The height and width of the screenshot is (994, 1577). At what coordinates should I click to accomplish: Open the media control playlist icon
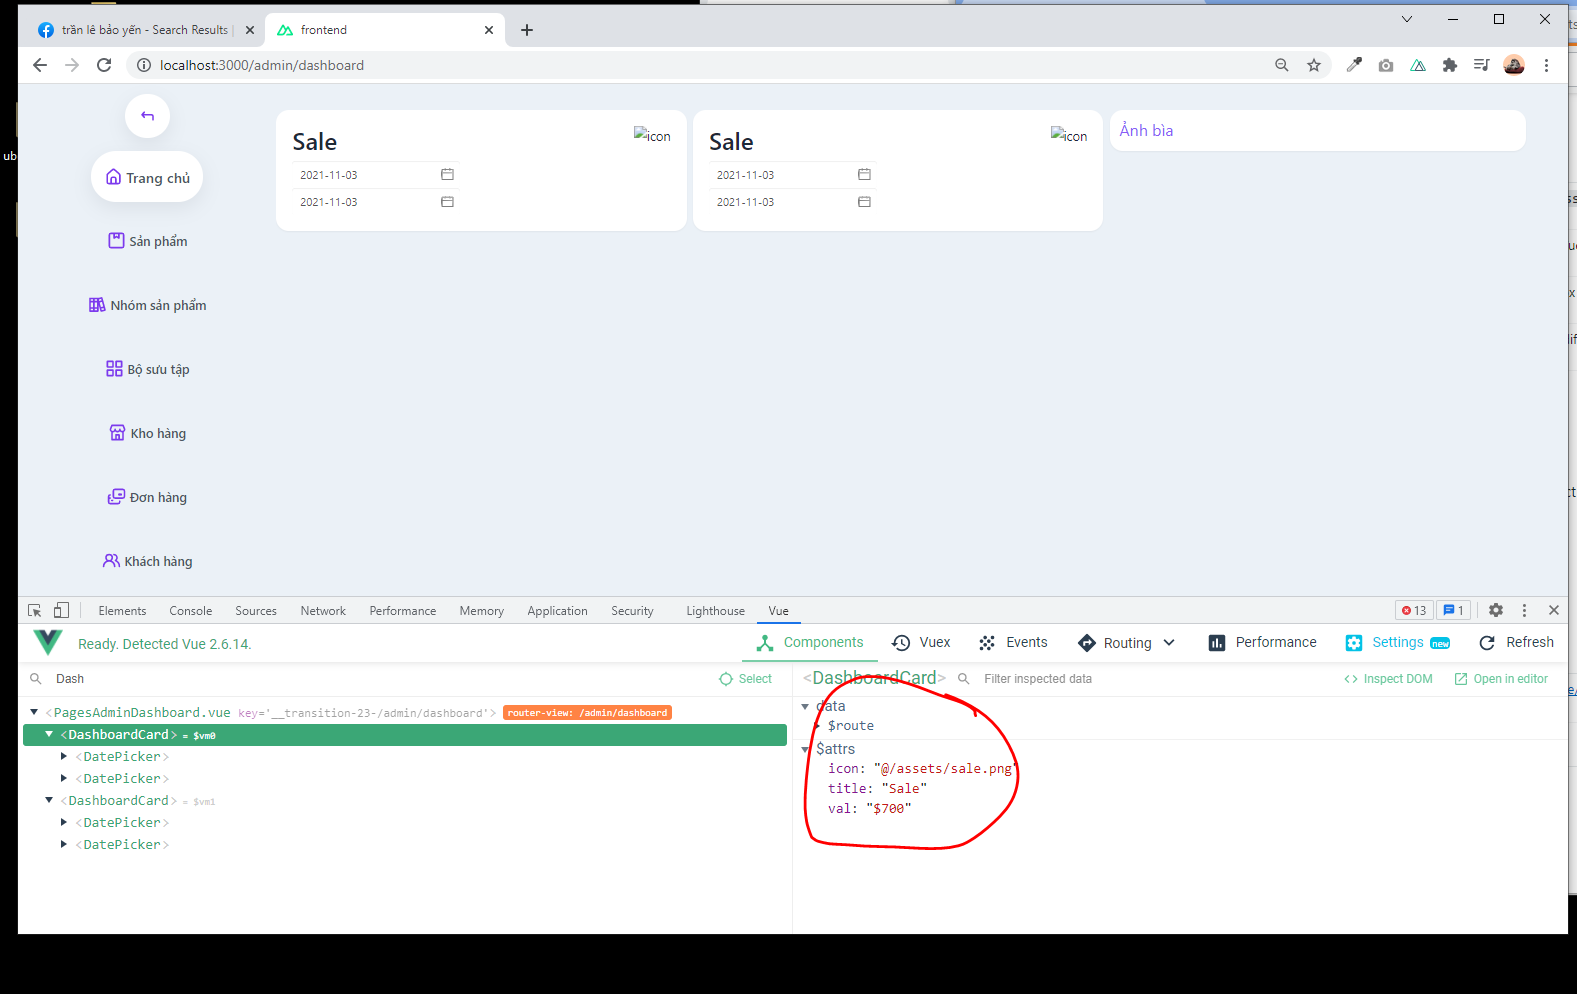(x=1482, y=65)
